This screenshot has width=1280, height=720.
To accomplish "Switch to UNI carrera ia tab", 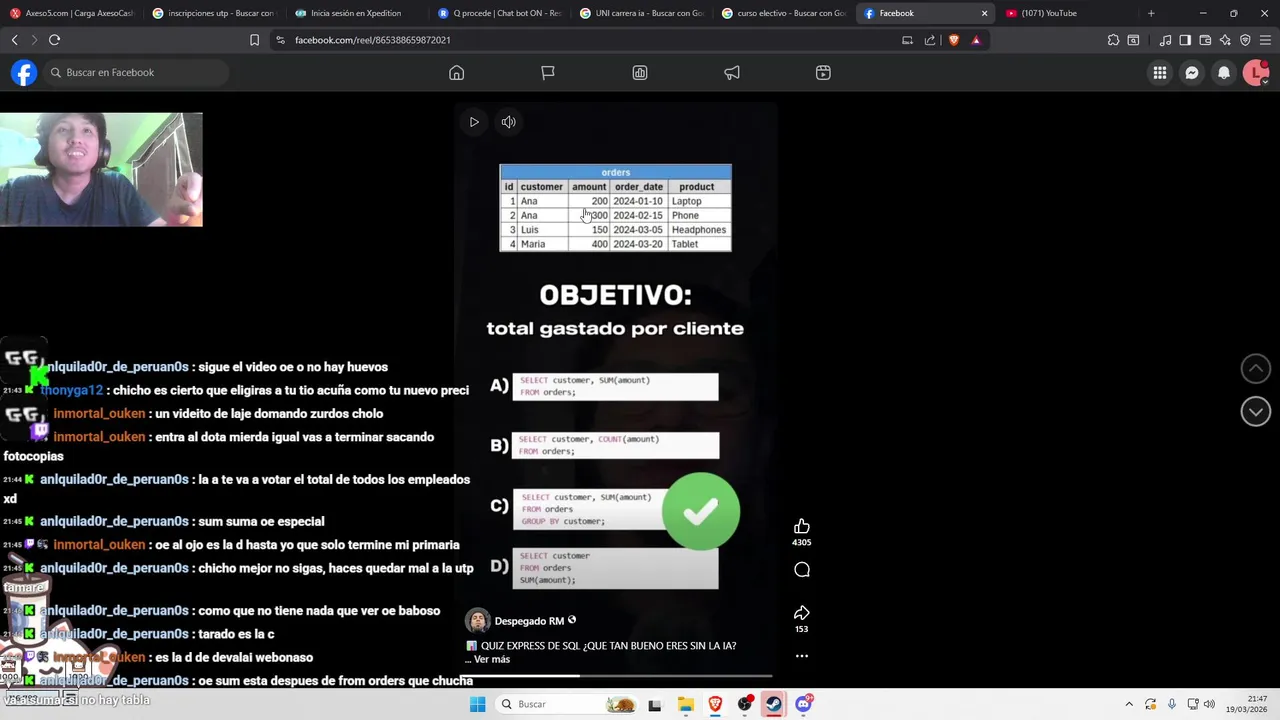I will (x=640, y=13).
